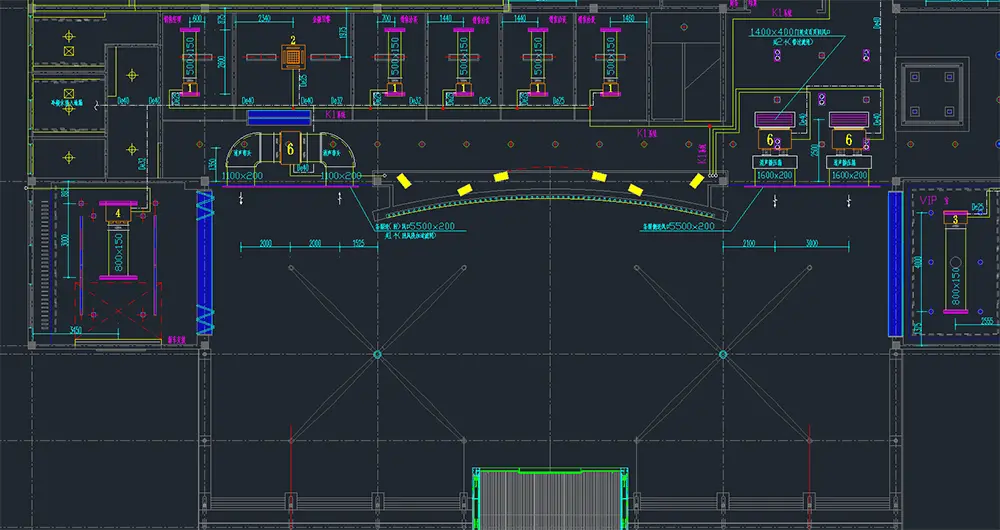
Task: Select the leftmost yellow diffuser on the arc
Action: (x=403, y=180)
